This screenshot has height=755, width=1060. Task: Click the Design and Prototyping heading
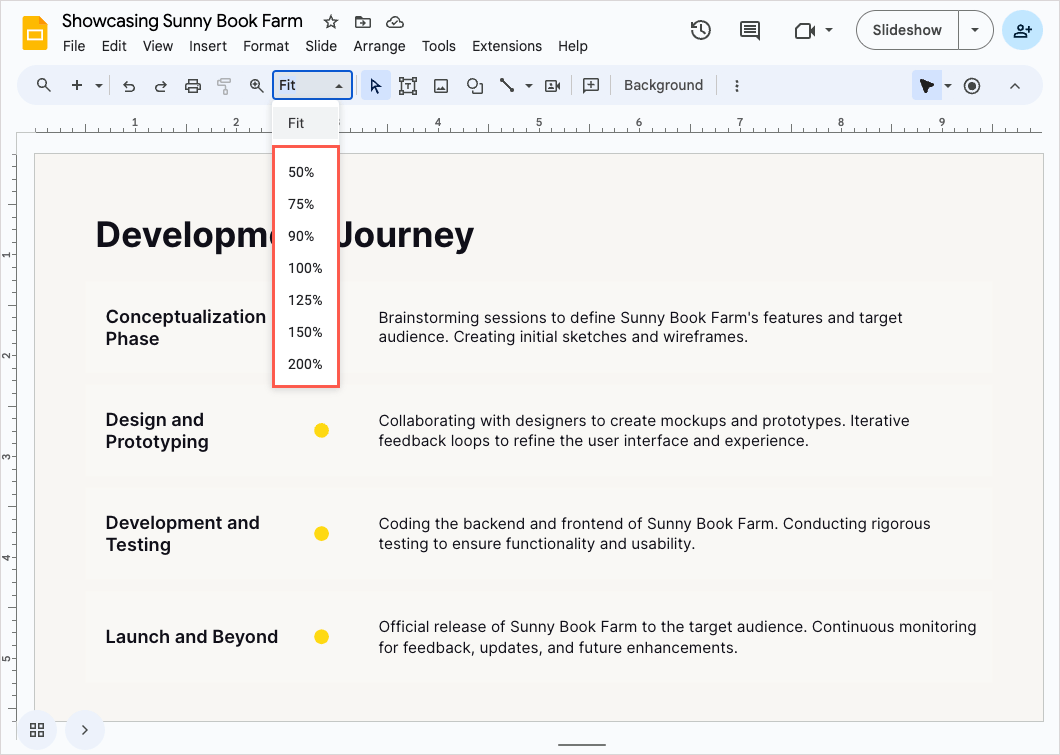pos(157,431)
